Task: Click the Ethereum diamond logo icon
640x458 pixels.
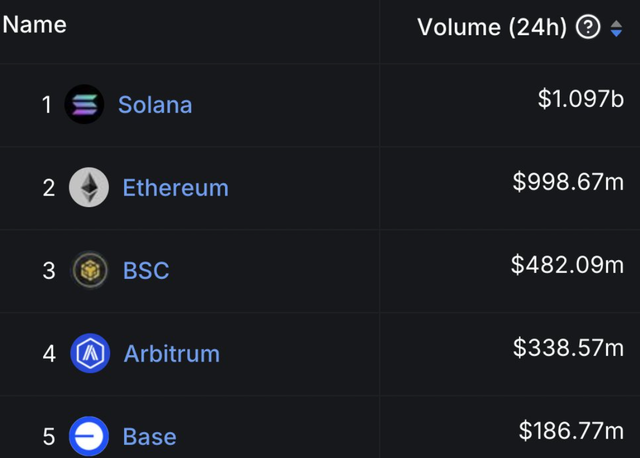Action: pyautogui.click(x=89, y=187)
